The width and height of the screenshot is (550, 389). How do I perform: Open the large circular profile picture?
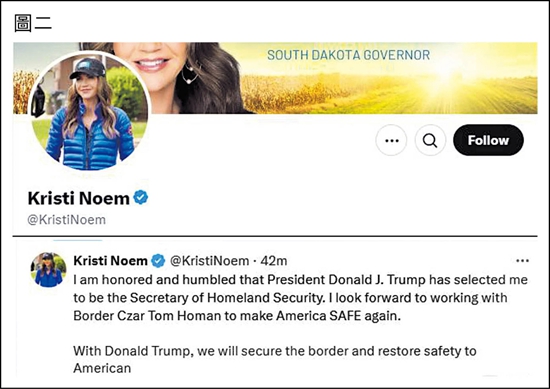(90, 112)
